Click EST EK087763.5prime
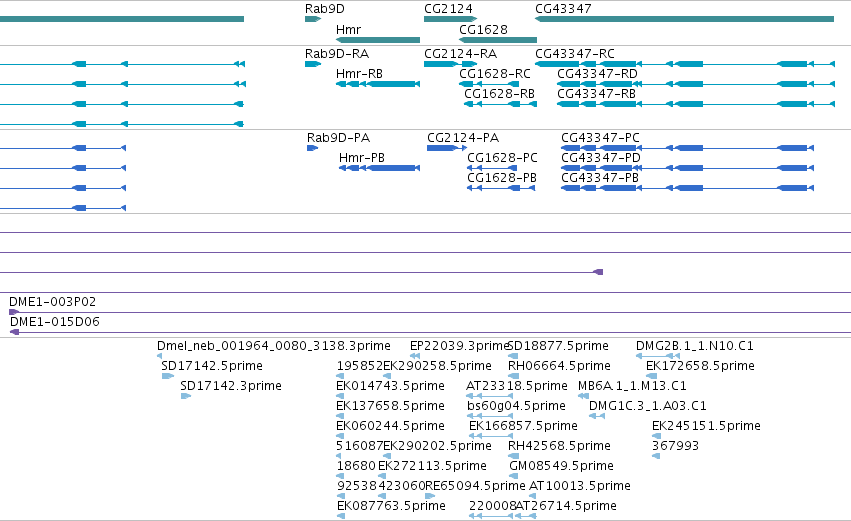Viewport: 851px width, 521px height. coord(391,507)
